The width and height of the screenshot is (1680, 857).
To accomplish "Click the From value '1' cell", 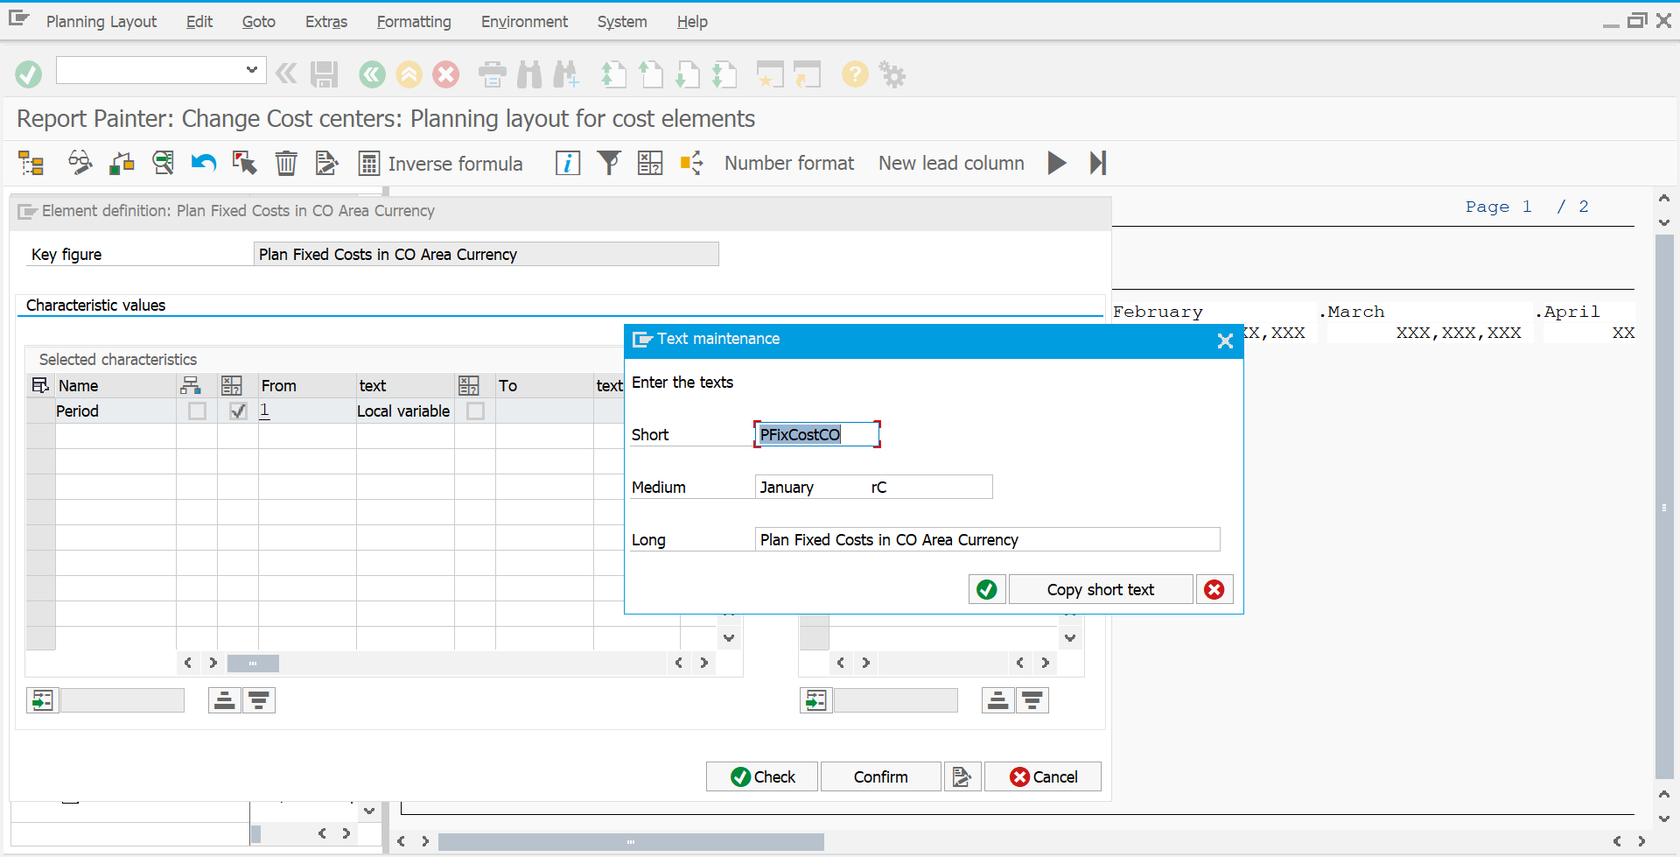I will [x=306, y=411].
